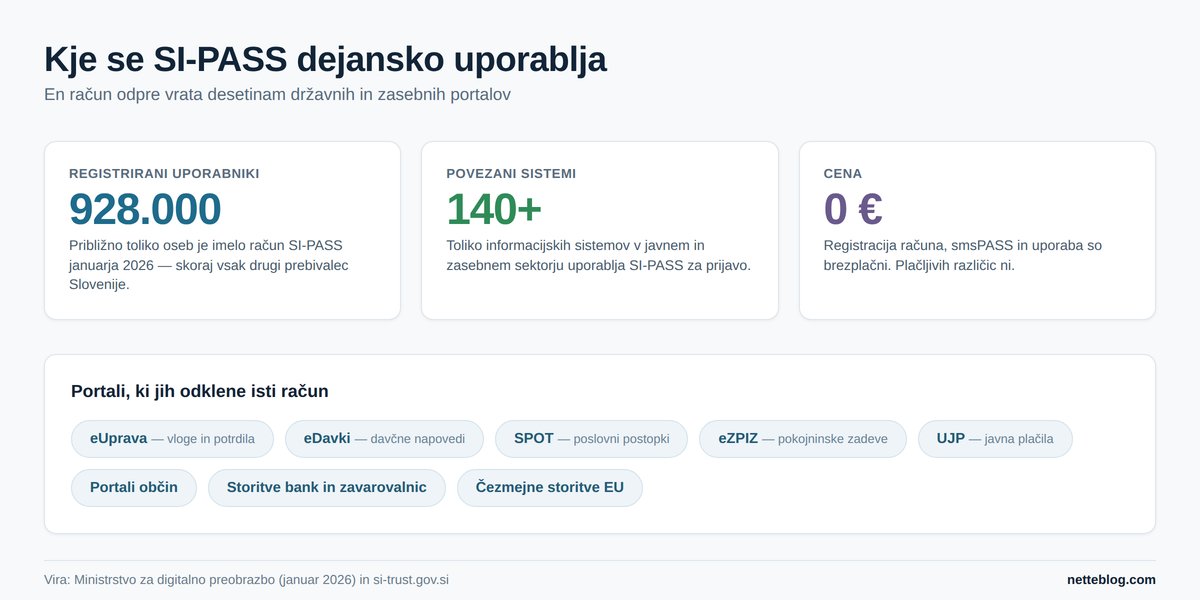
Task: Click the 0 € price figure
Action: (853, 209)
